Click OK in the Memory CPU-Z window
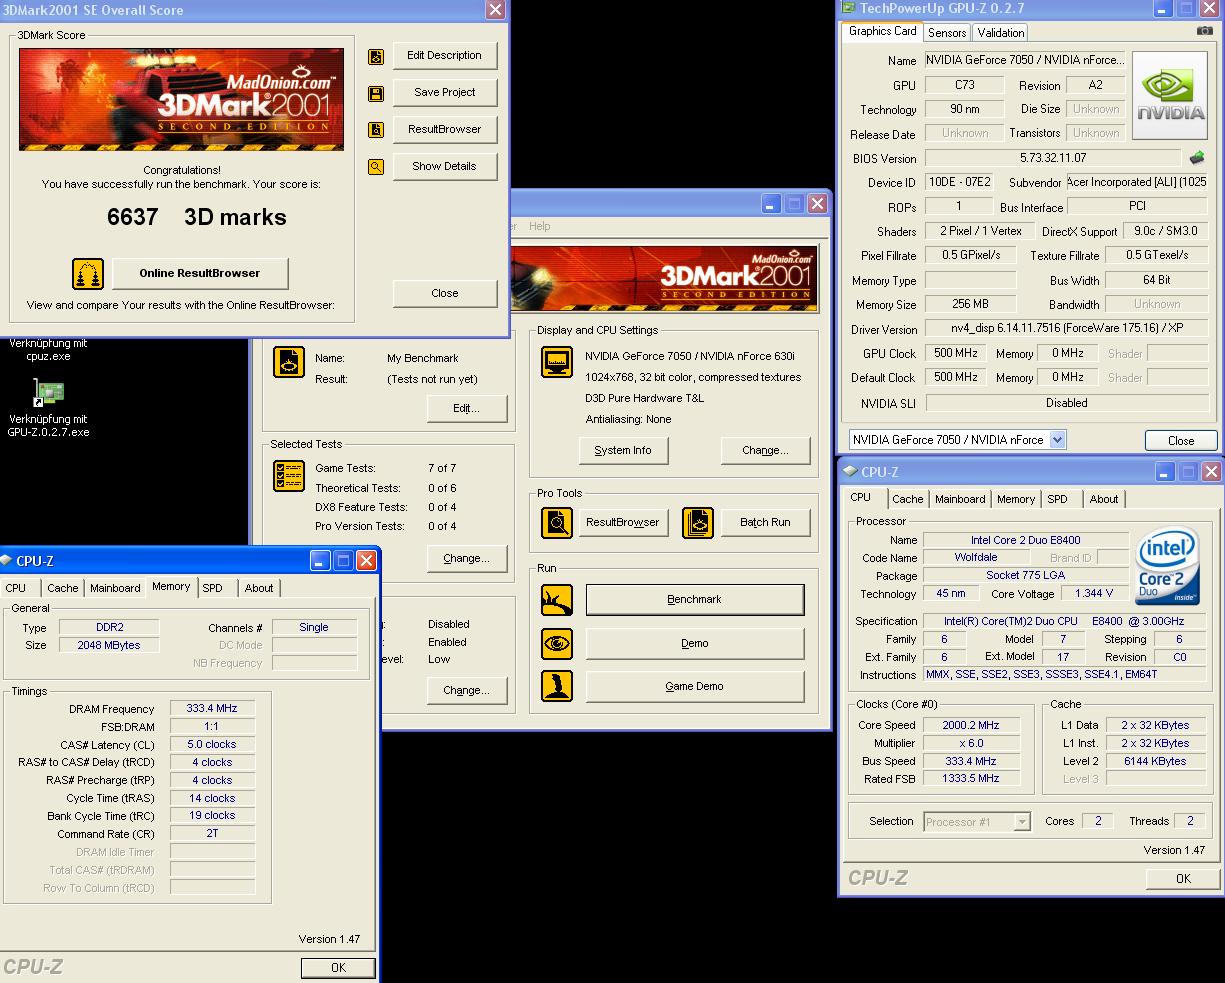Viewport: 1225px width, 983px height. point(338,967)
